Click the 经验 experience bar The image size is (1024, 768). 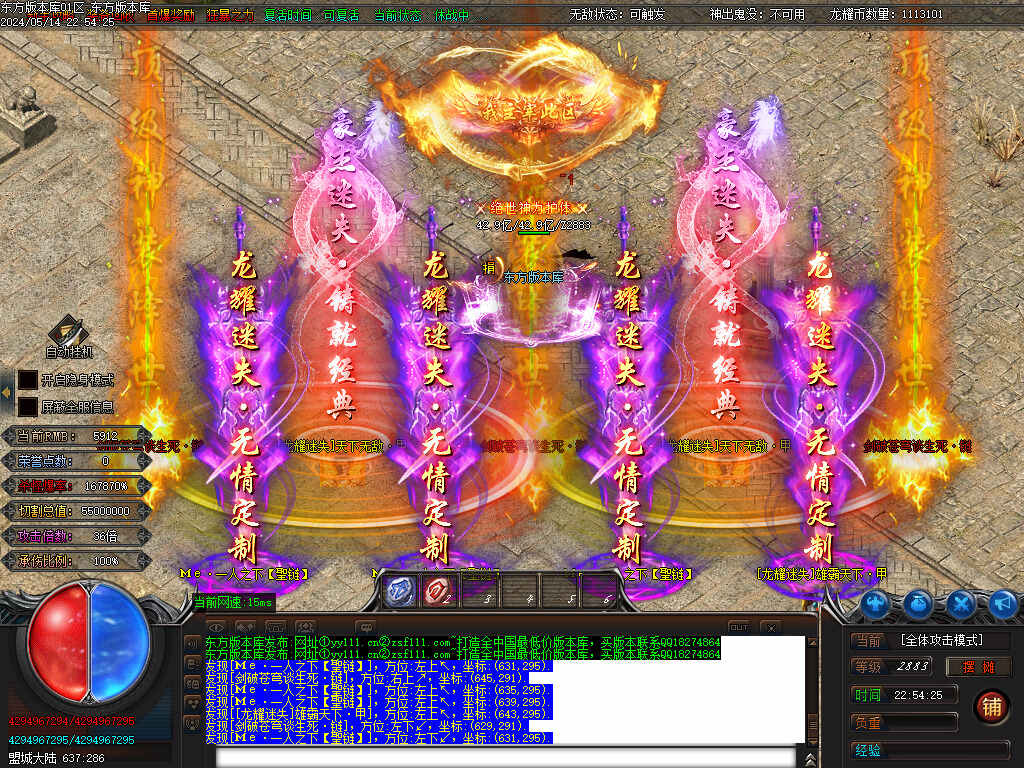(x=931, y=750)
